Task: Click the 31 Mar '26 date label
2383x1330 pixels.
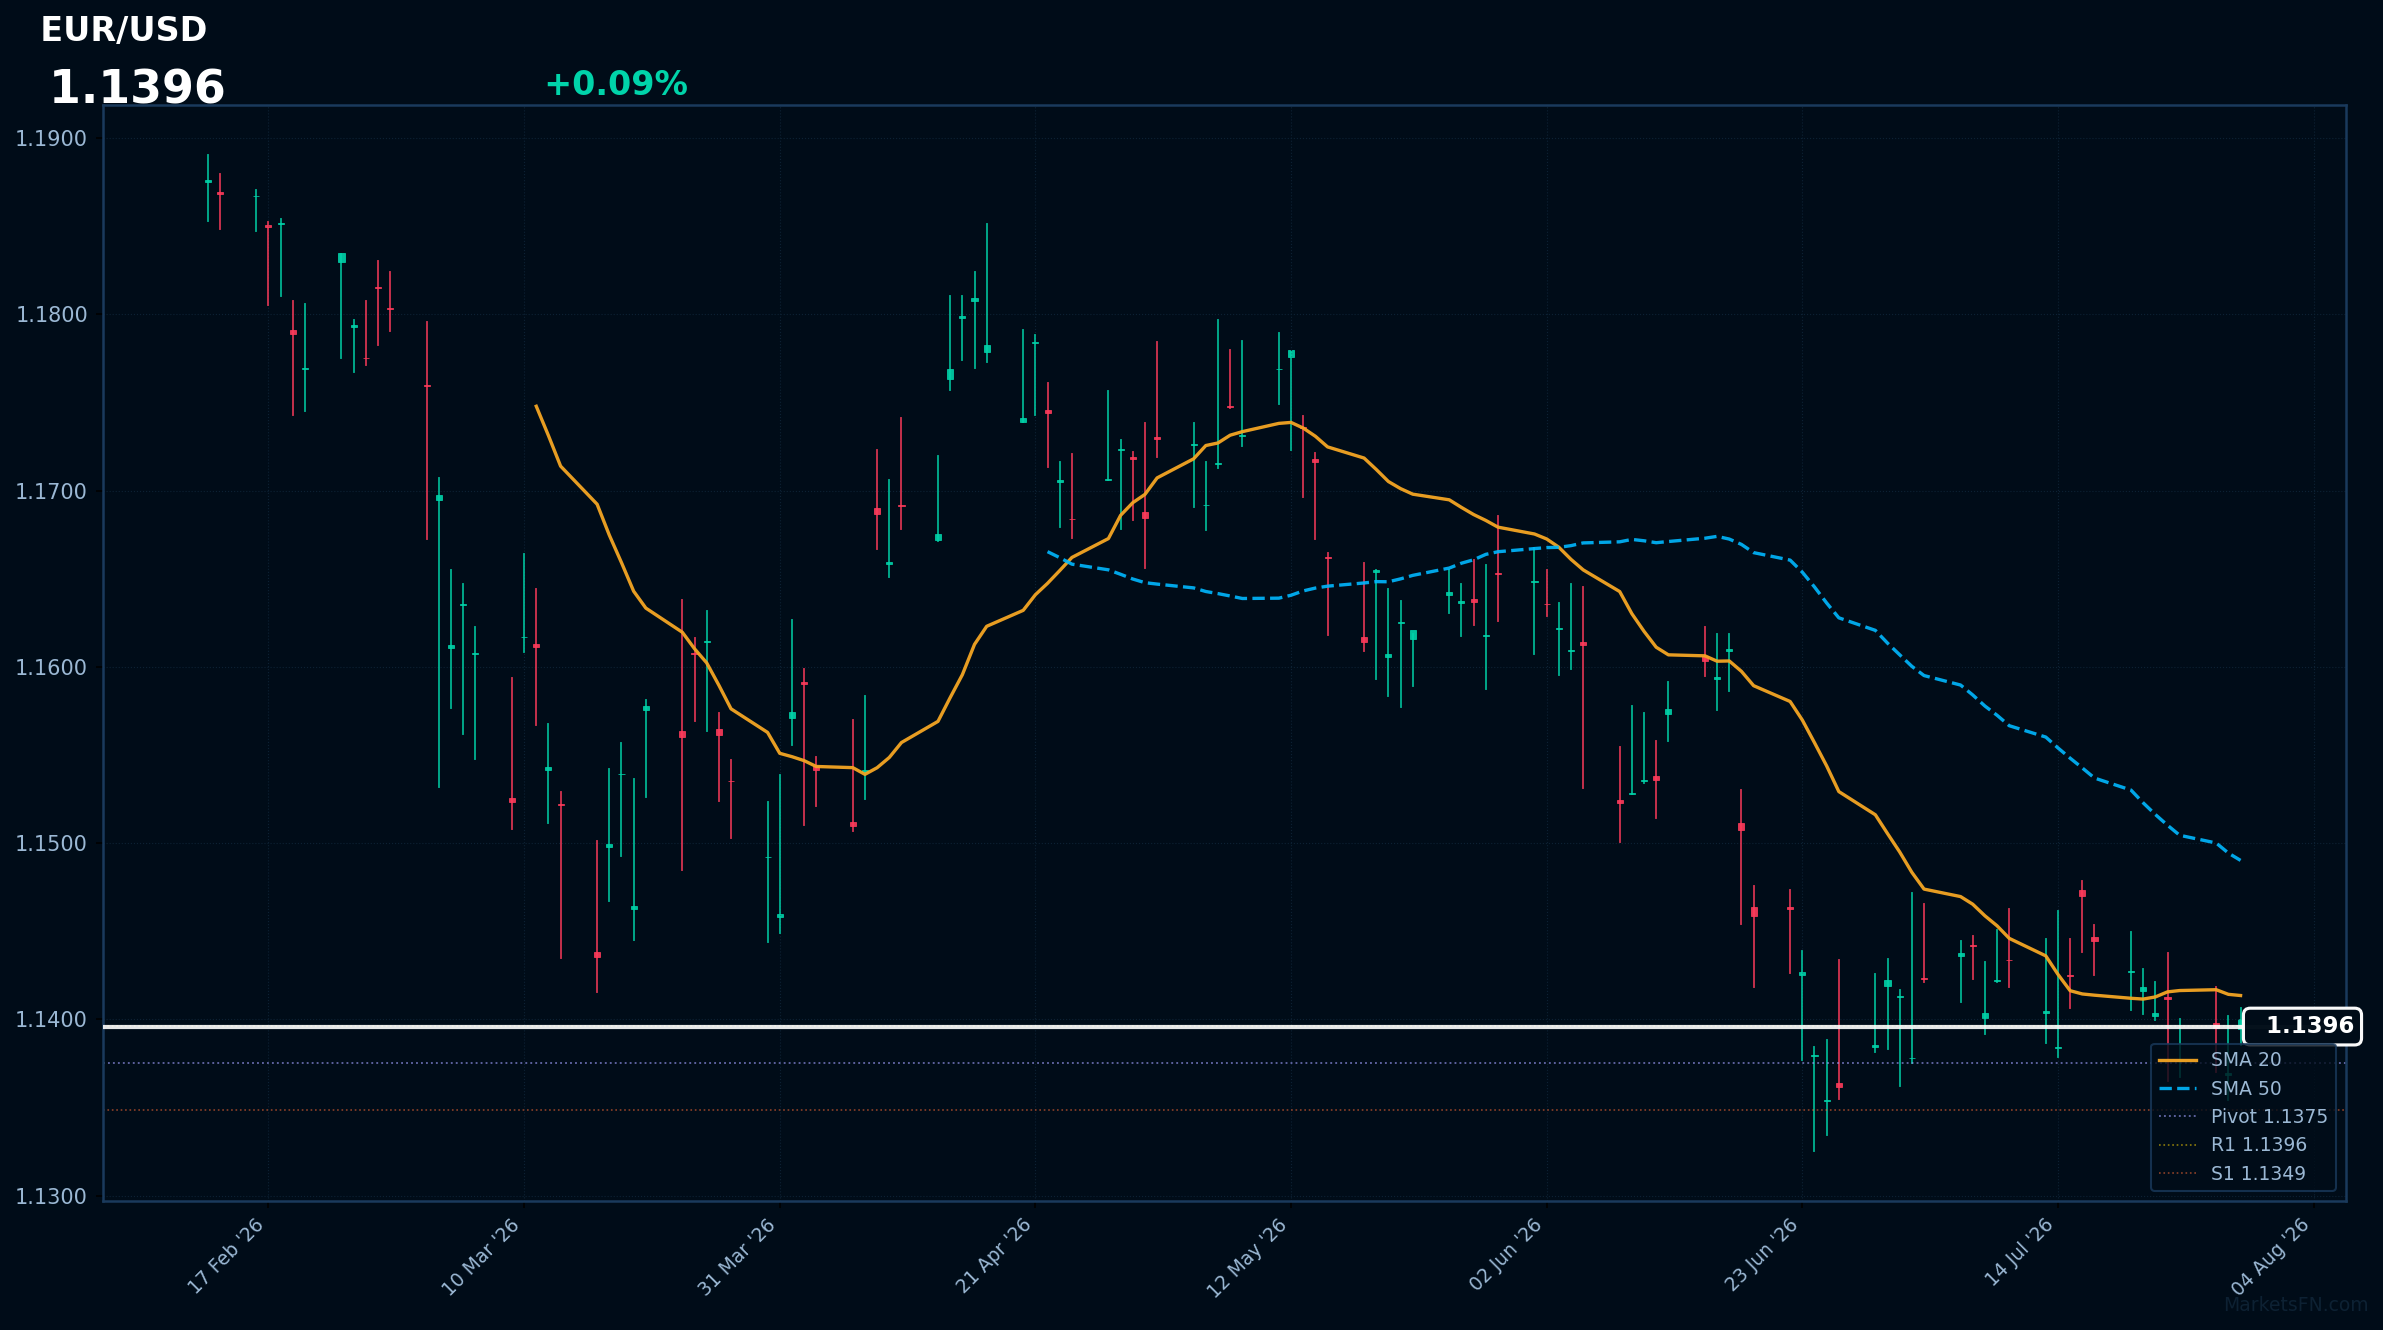Action: pos(737,1257)
